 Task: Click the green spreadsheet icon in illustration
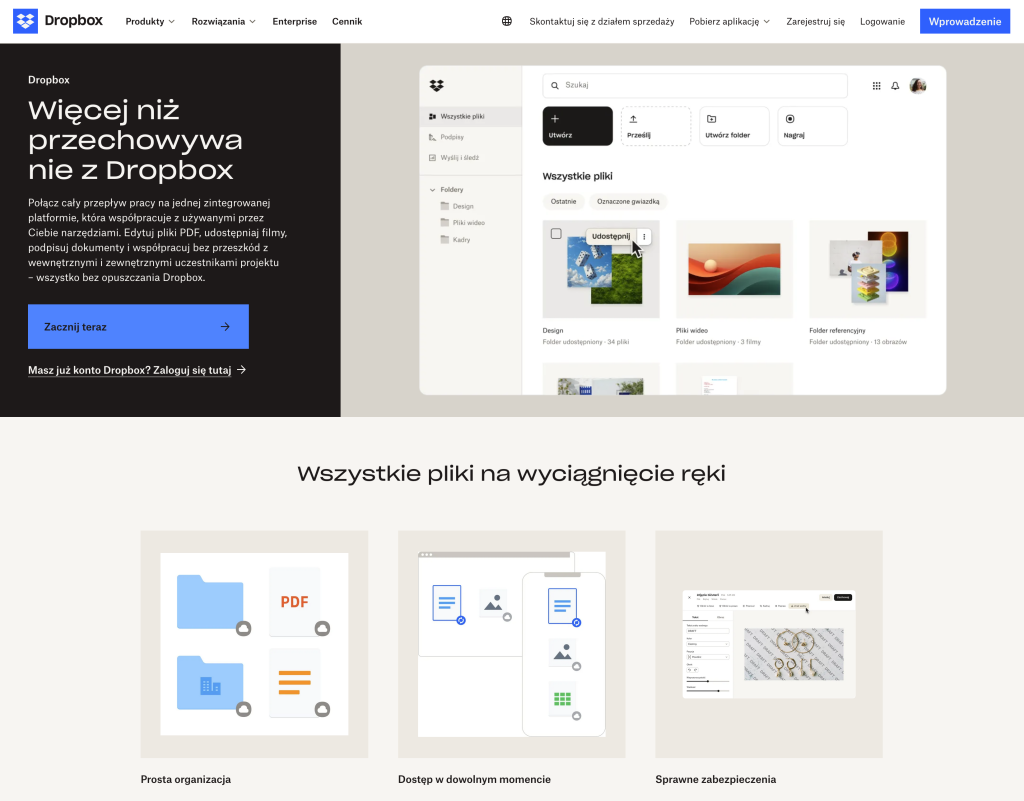coord(562,699)
